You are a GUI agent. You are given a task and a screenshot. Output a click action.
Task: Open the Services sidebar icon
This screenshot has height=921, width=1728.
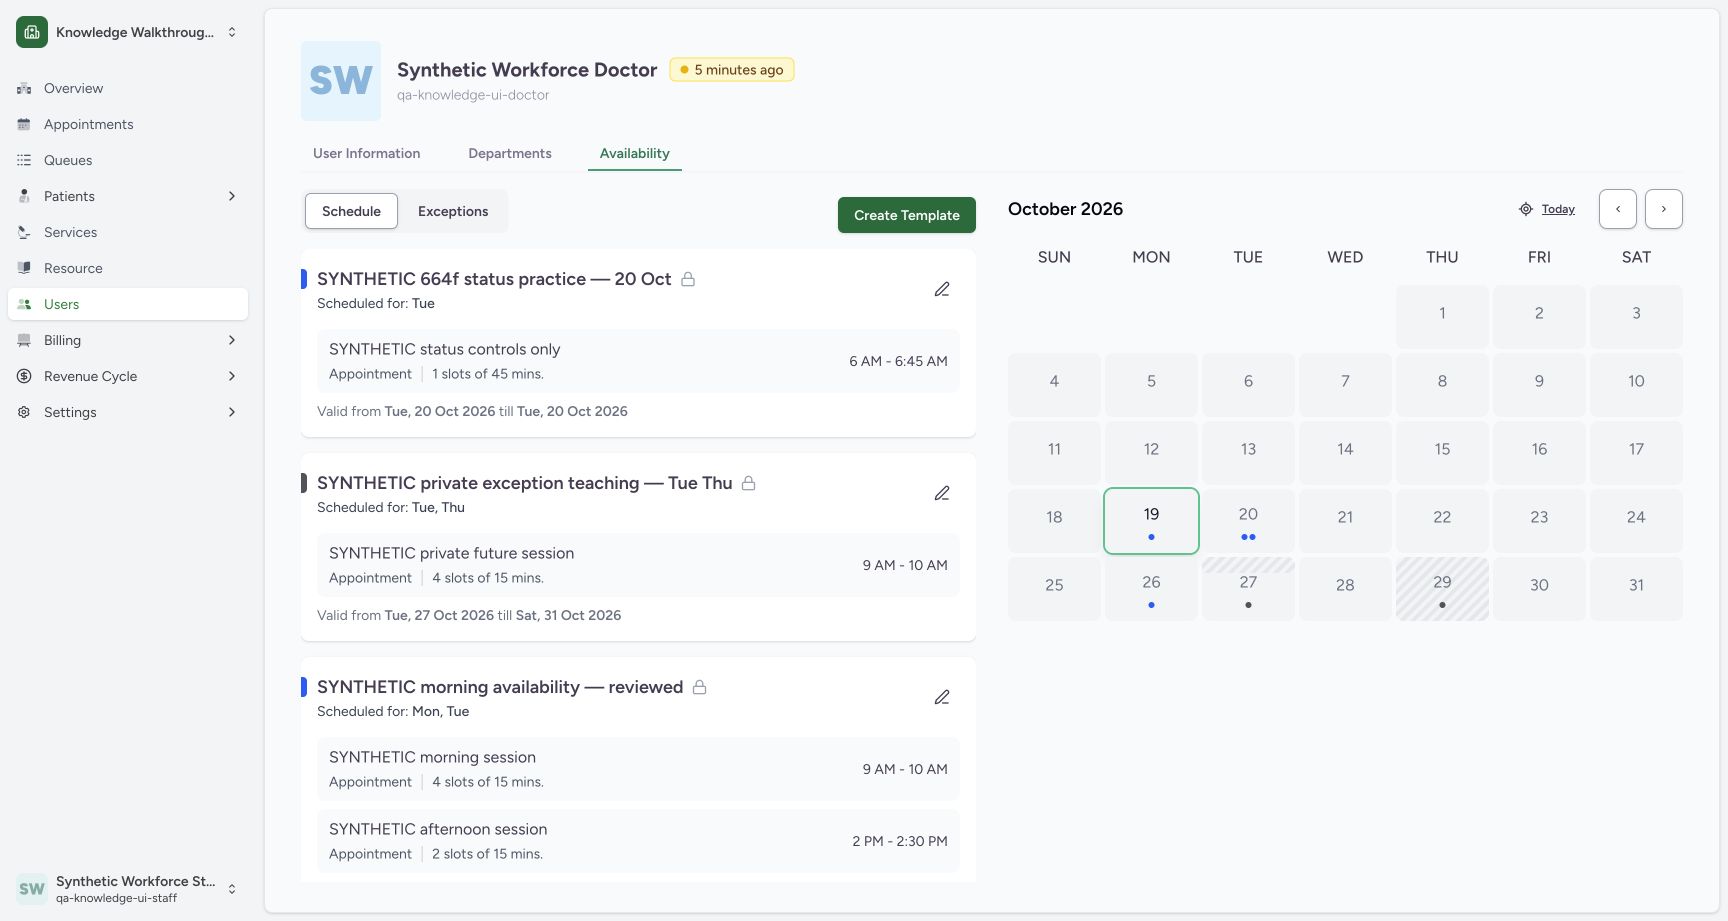click(x=24, y=232)
